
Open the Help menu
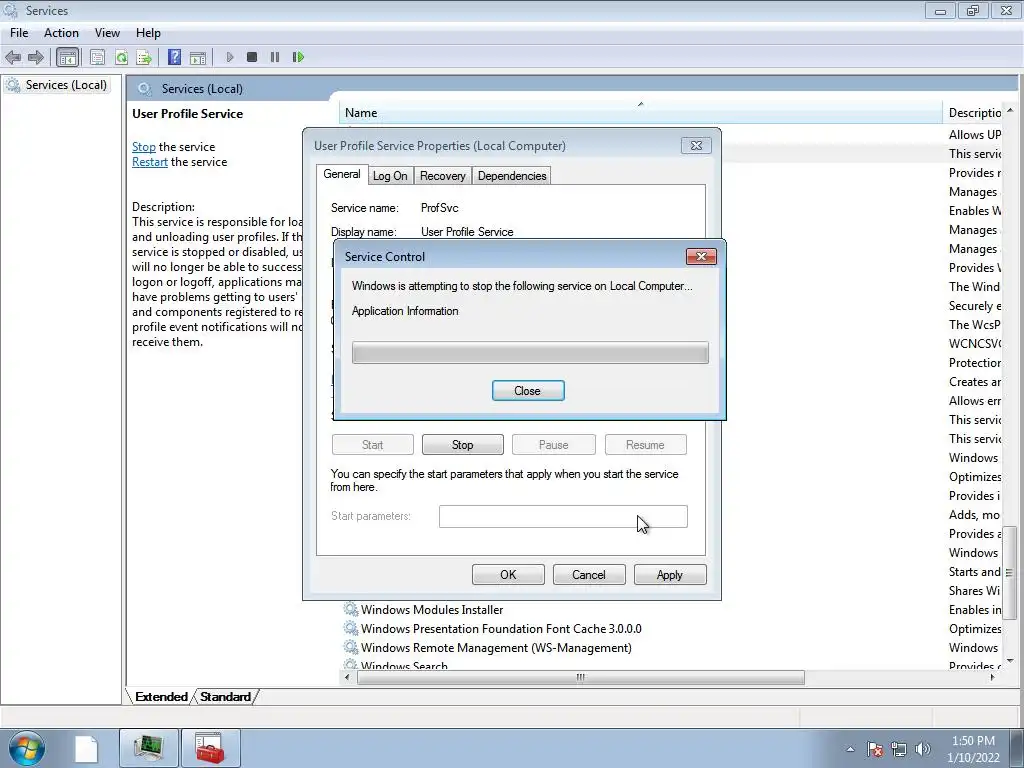[x=148, y=33]
